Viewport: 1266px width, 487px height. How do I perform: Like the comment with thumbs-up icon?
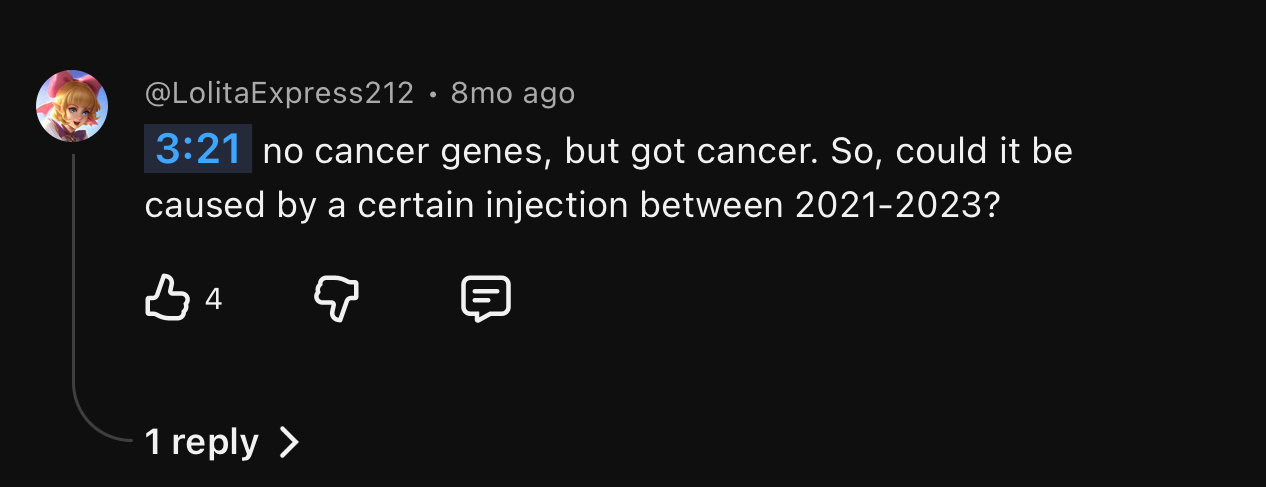click(168, 298)
